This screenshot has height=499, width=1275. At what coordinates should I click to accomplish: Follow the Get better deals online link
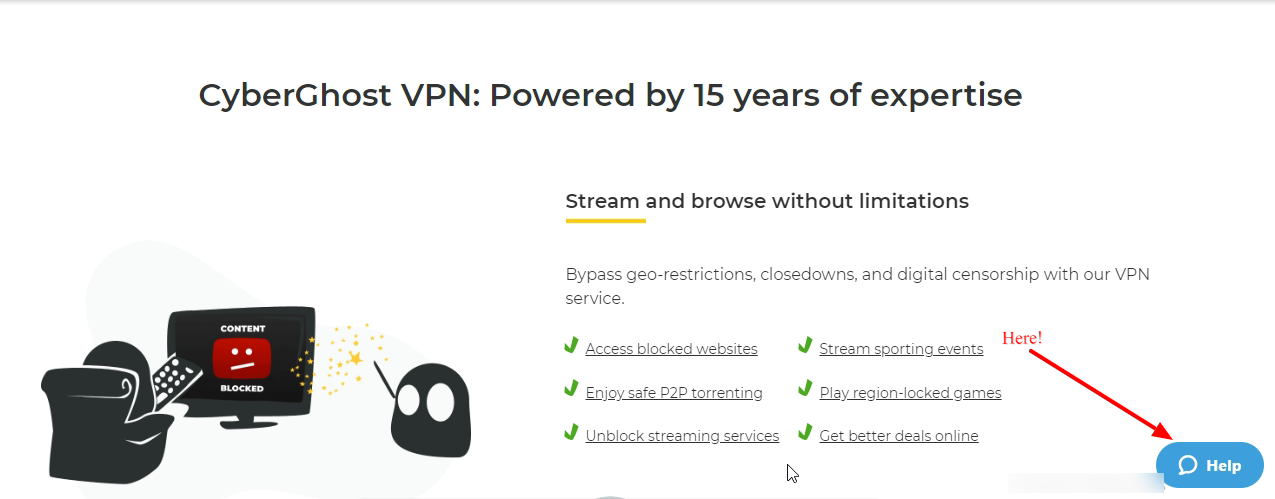coord(899,436)
